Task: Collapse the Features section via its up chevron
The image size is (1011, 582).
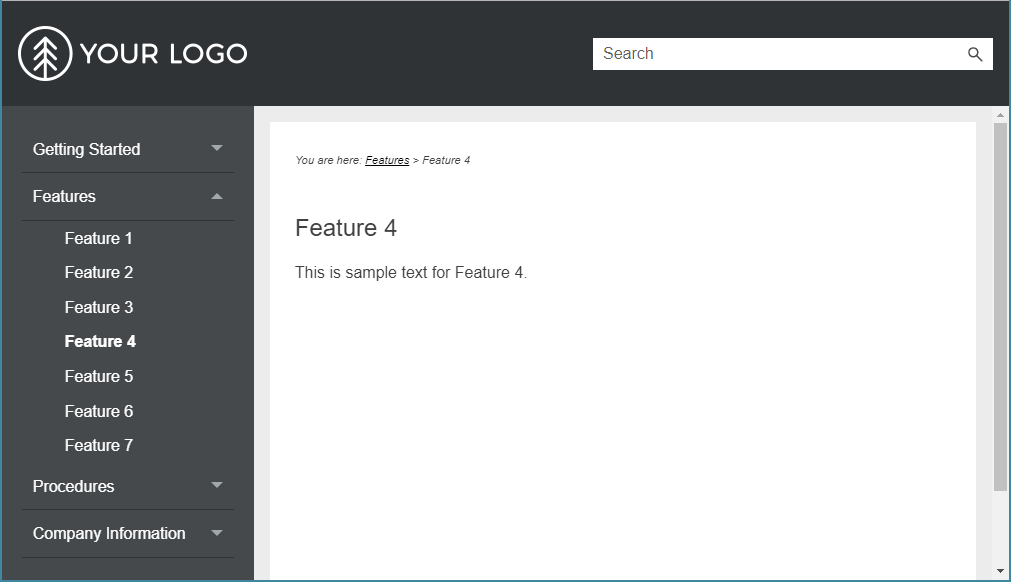Action: click(x=217, y=196)
